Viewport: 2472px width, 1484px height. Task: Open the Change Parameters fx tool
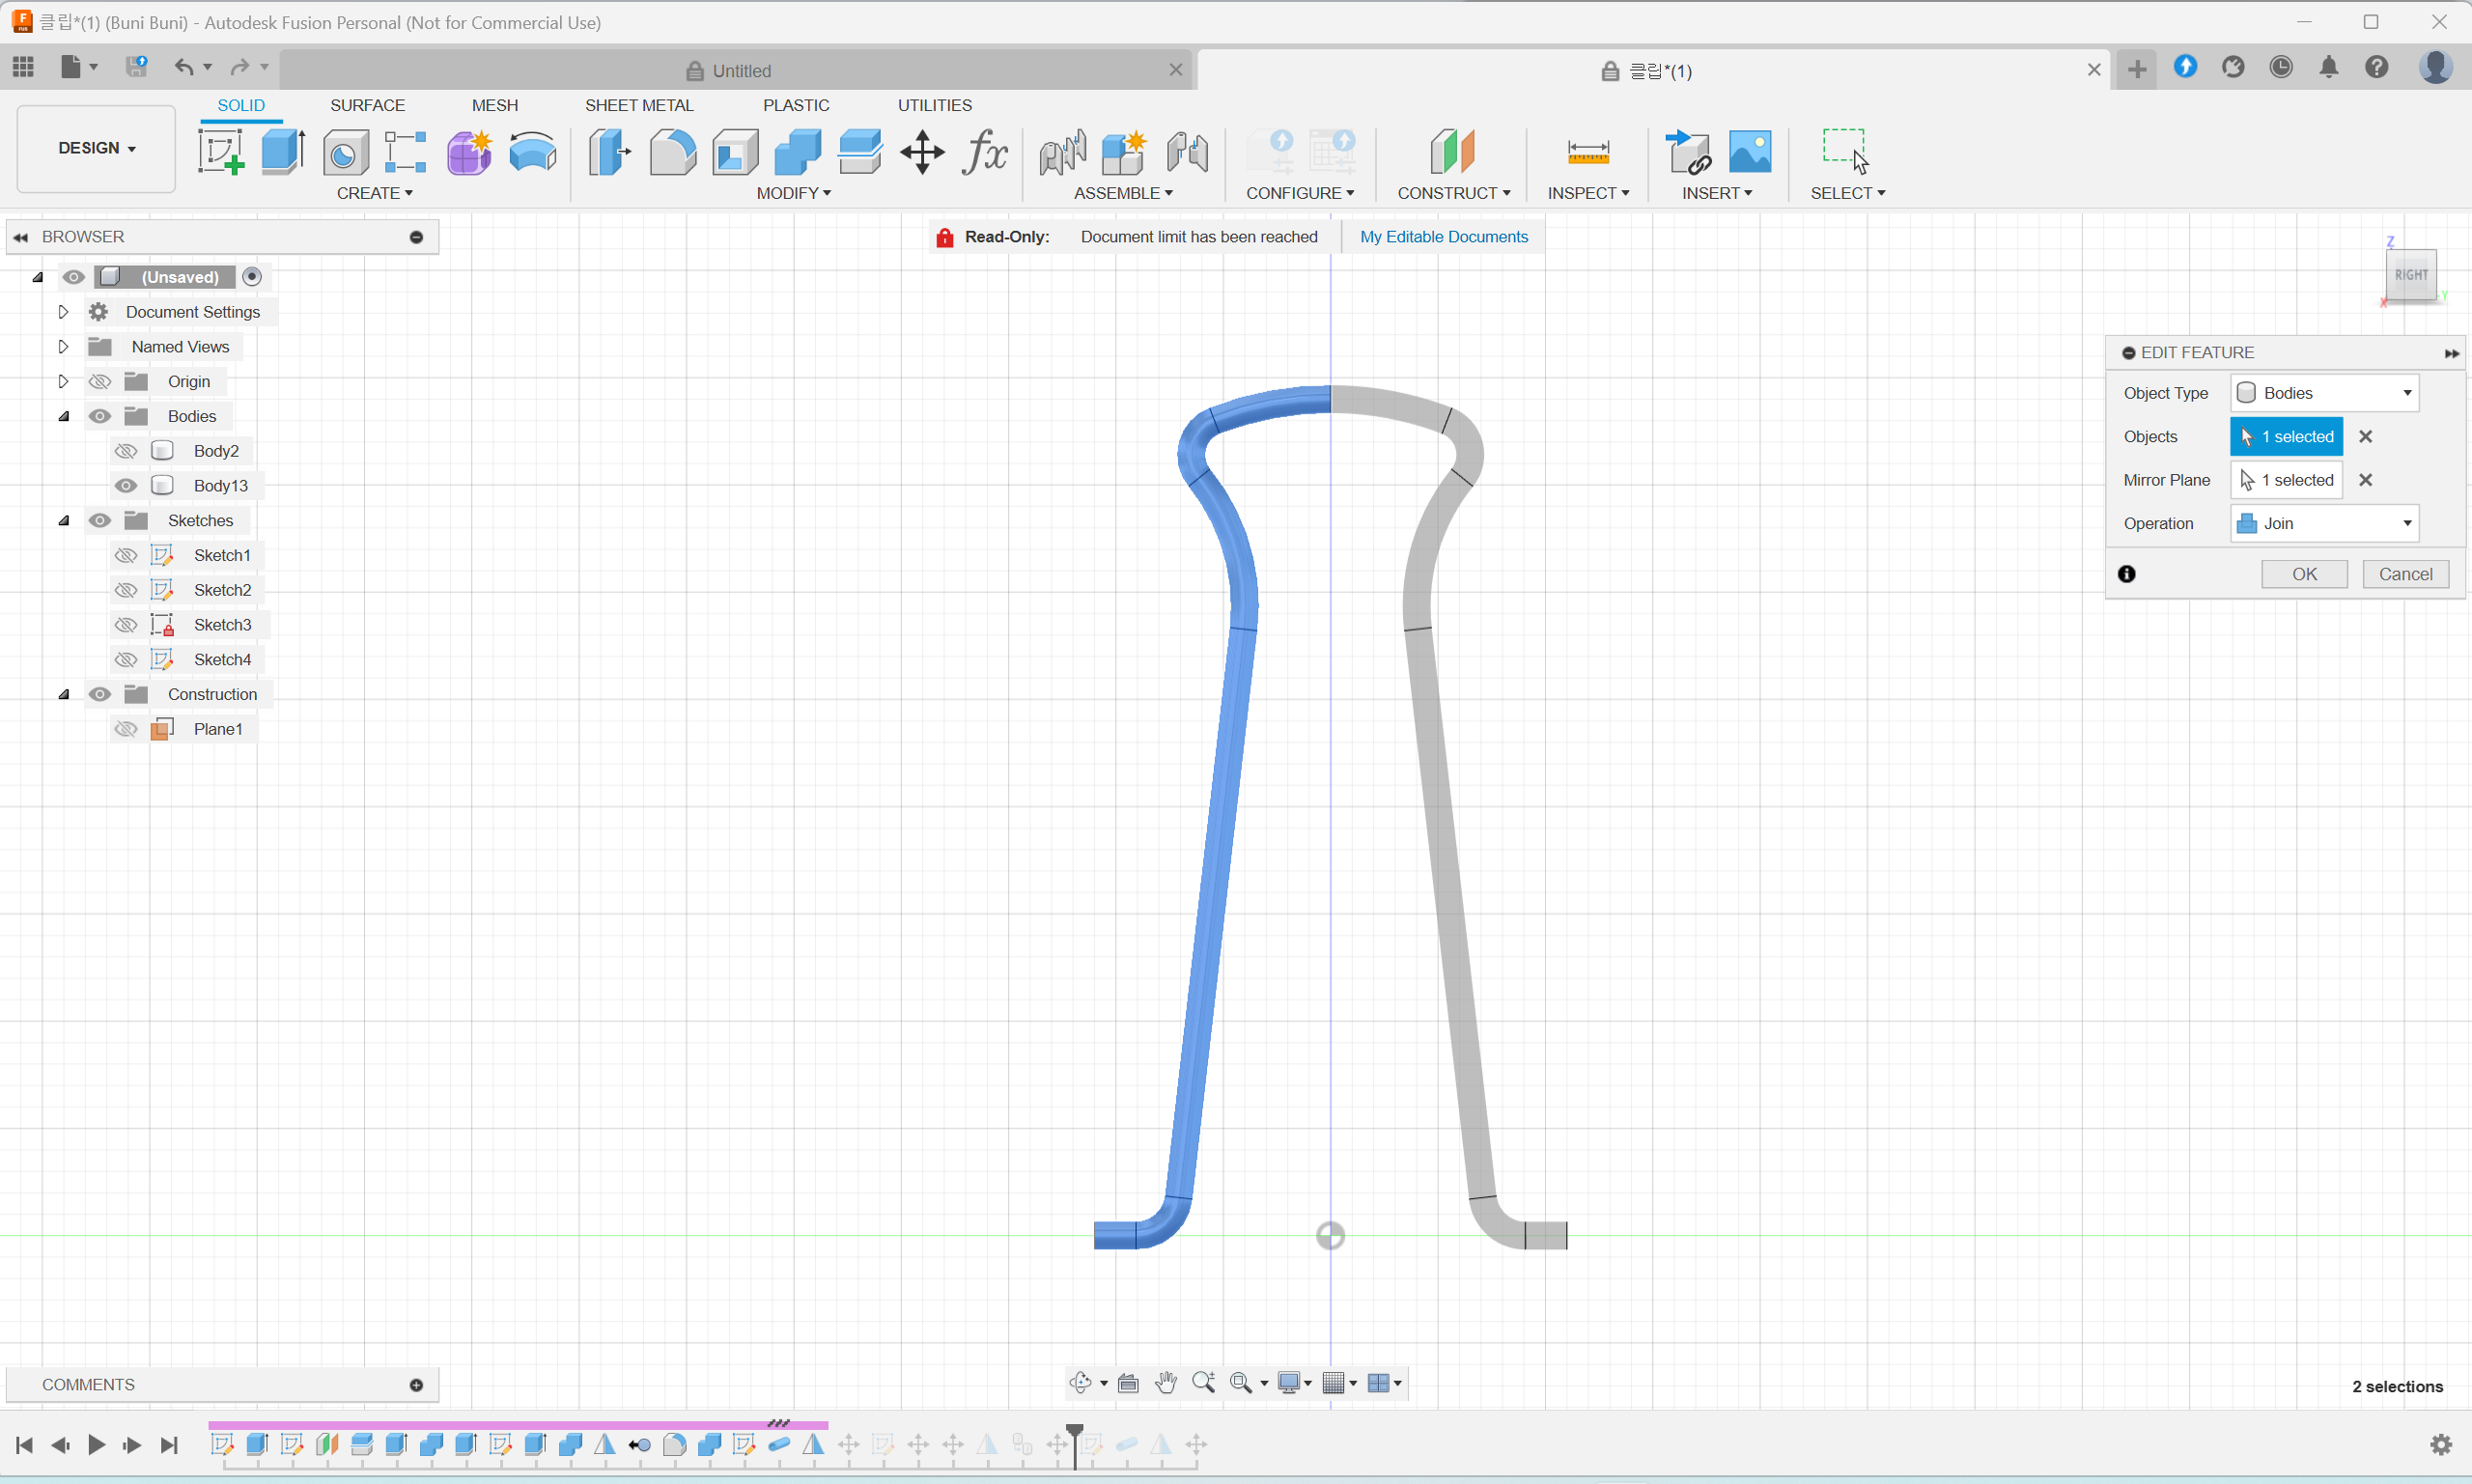[x=985, y=152]
